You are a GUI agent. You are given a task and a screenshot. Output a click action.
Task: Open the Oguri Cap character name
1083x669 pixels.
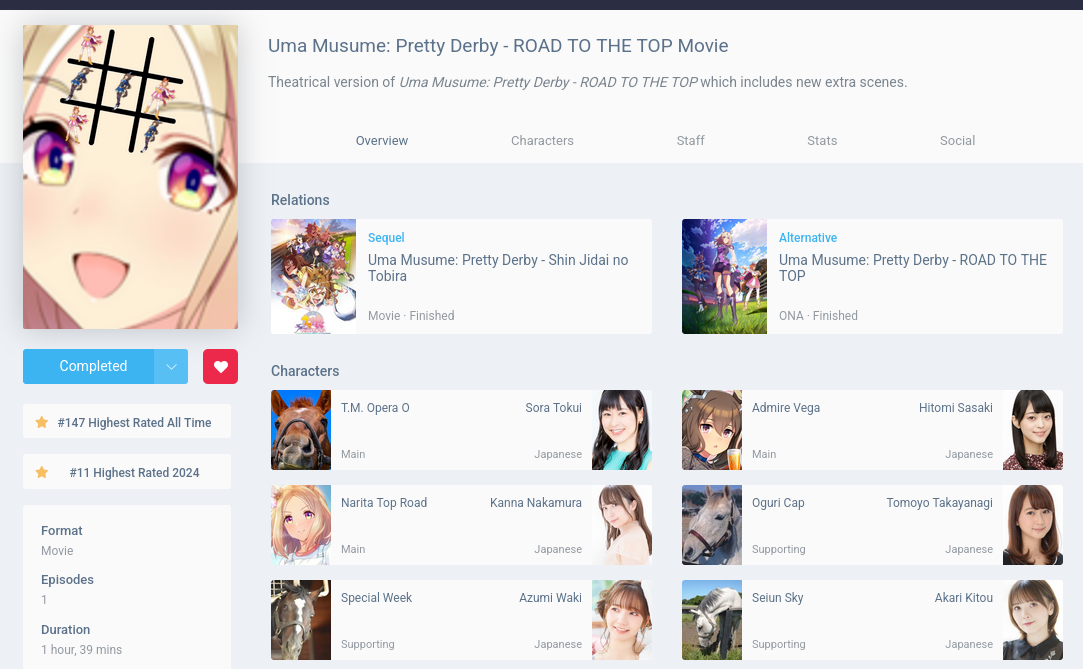coord(778,503)
